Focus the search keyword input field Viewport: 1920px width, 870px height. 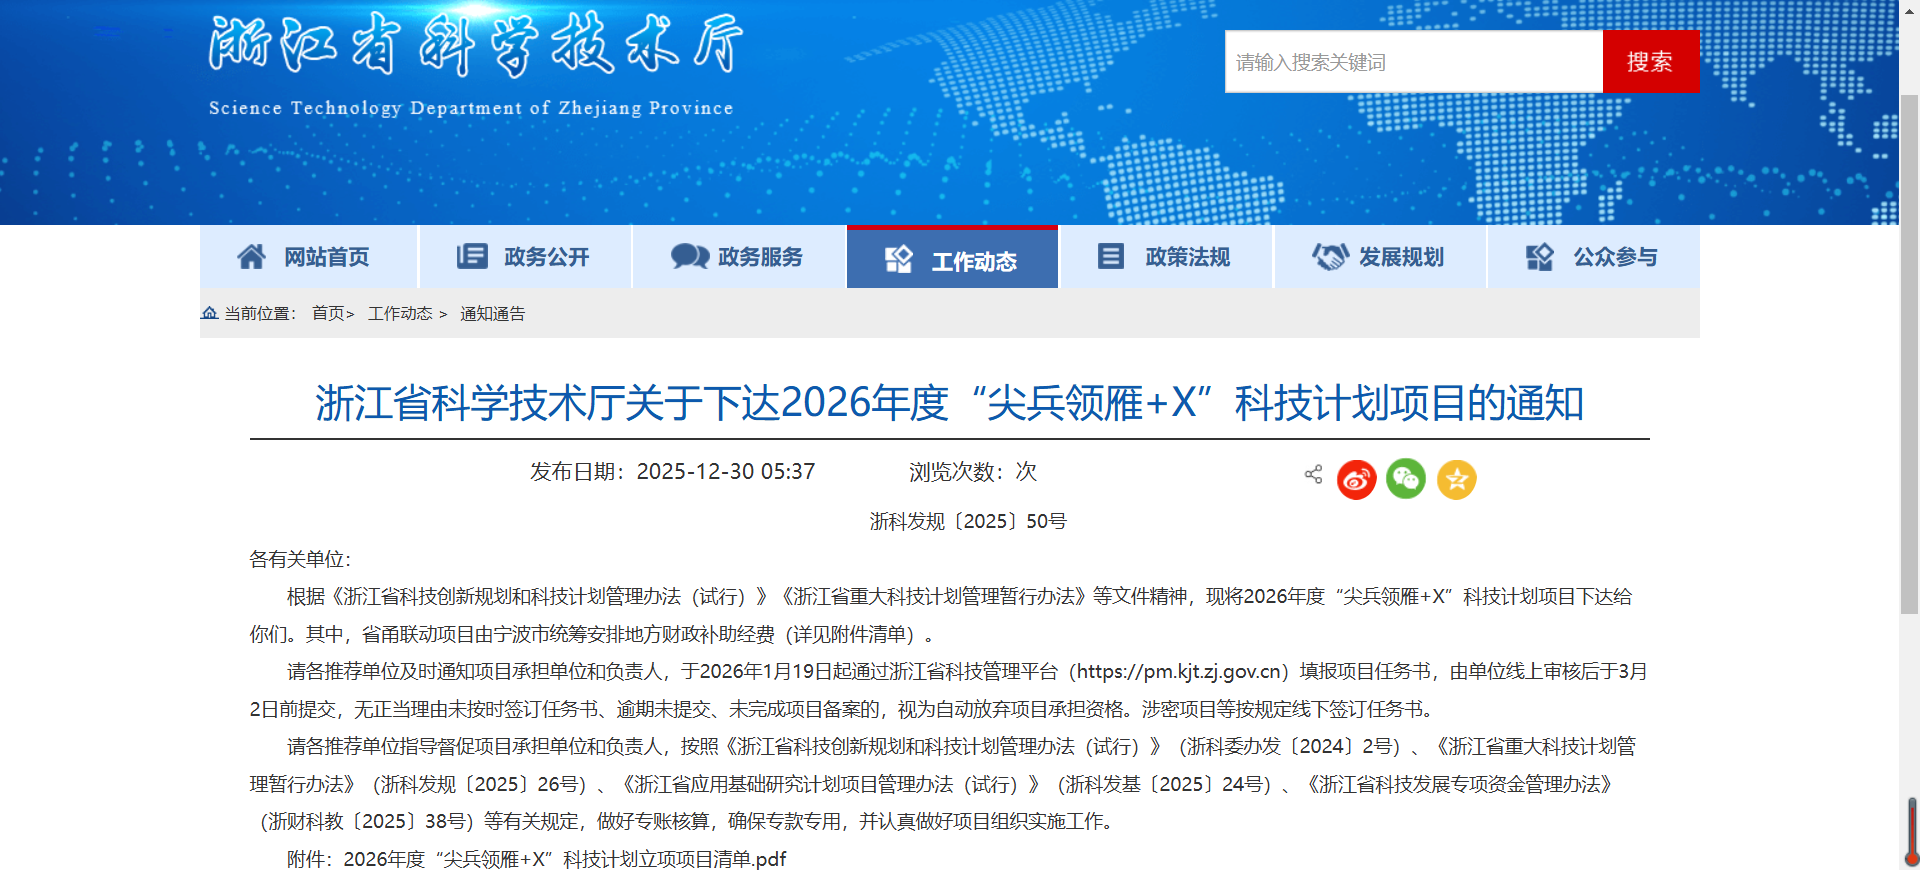(1413, 62)
